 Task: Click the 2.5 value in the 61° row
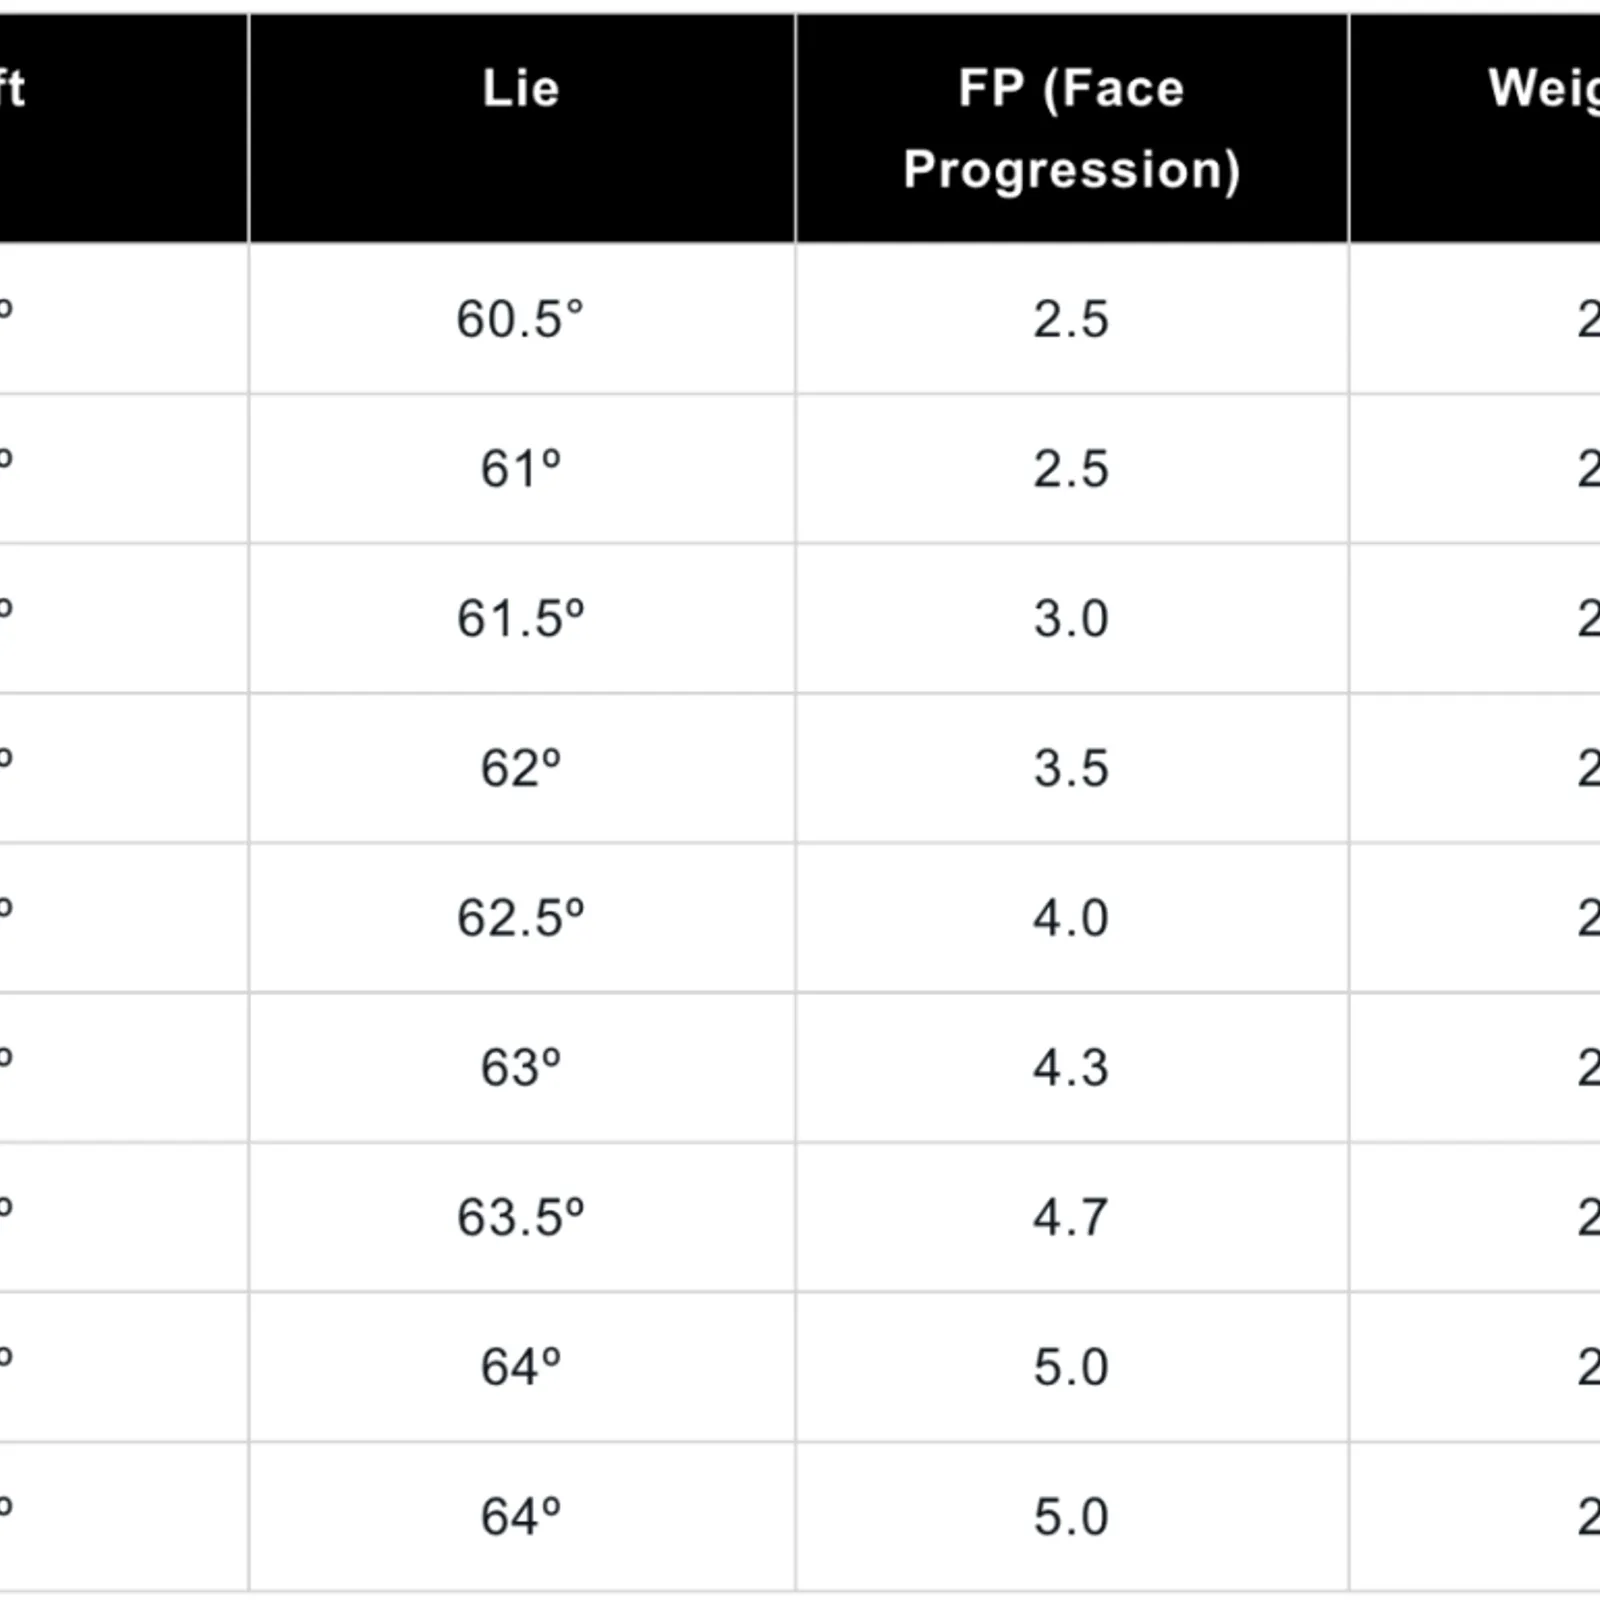pos(1071,469)
